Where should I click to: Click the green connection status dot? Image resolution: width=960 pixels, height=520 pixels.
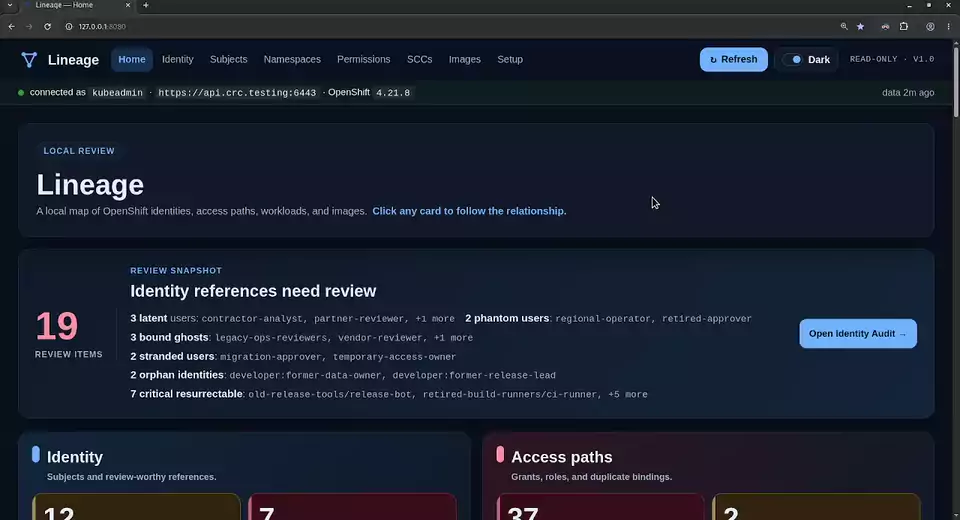[x=21, y=92]
